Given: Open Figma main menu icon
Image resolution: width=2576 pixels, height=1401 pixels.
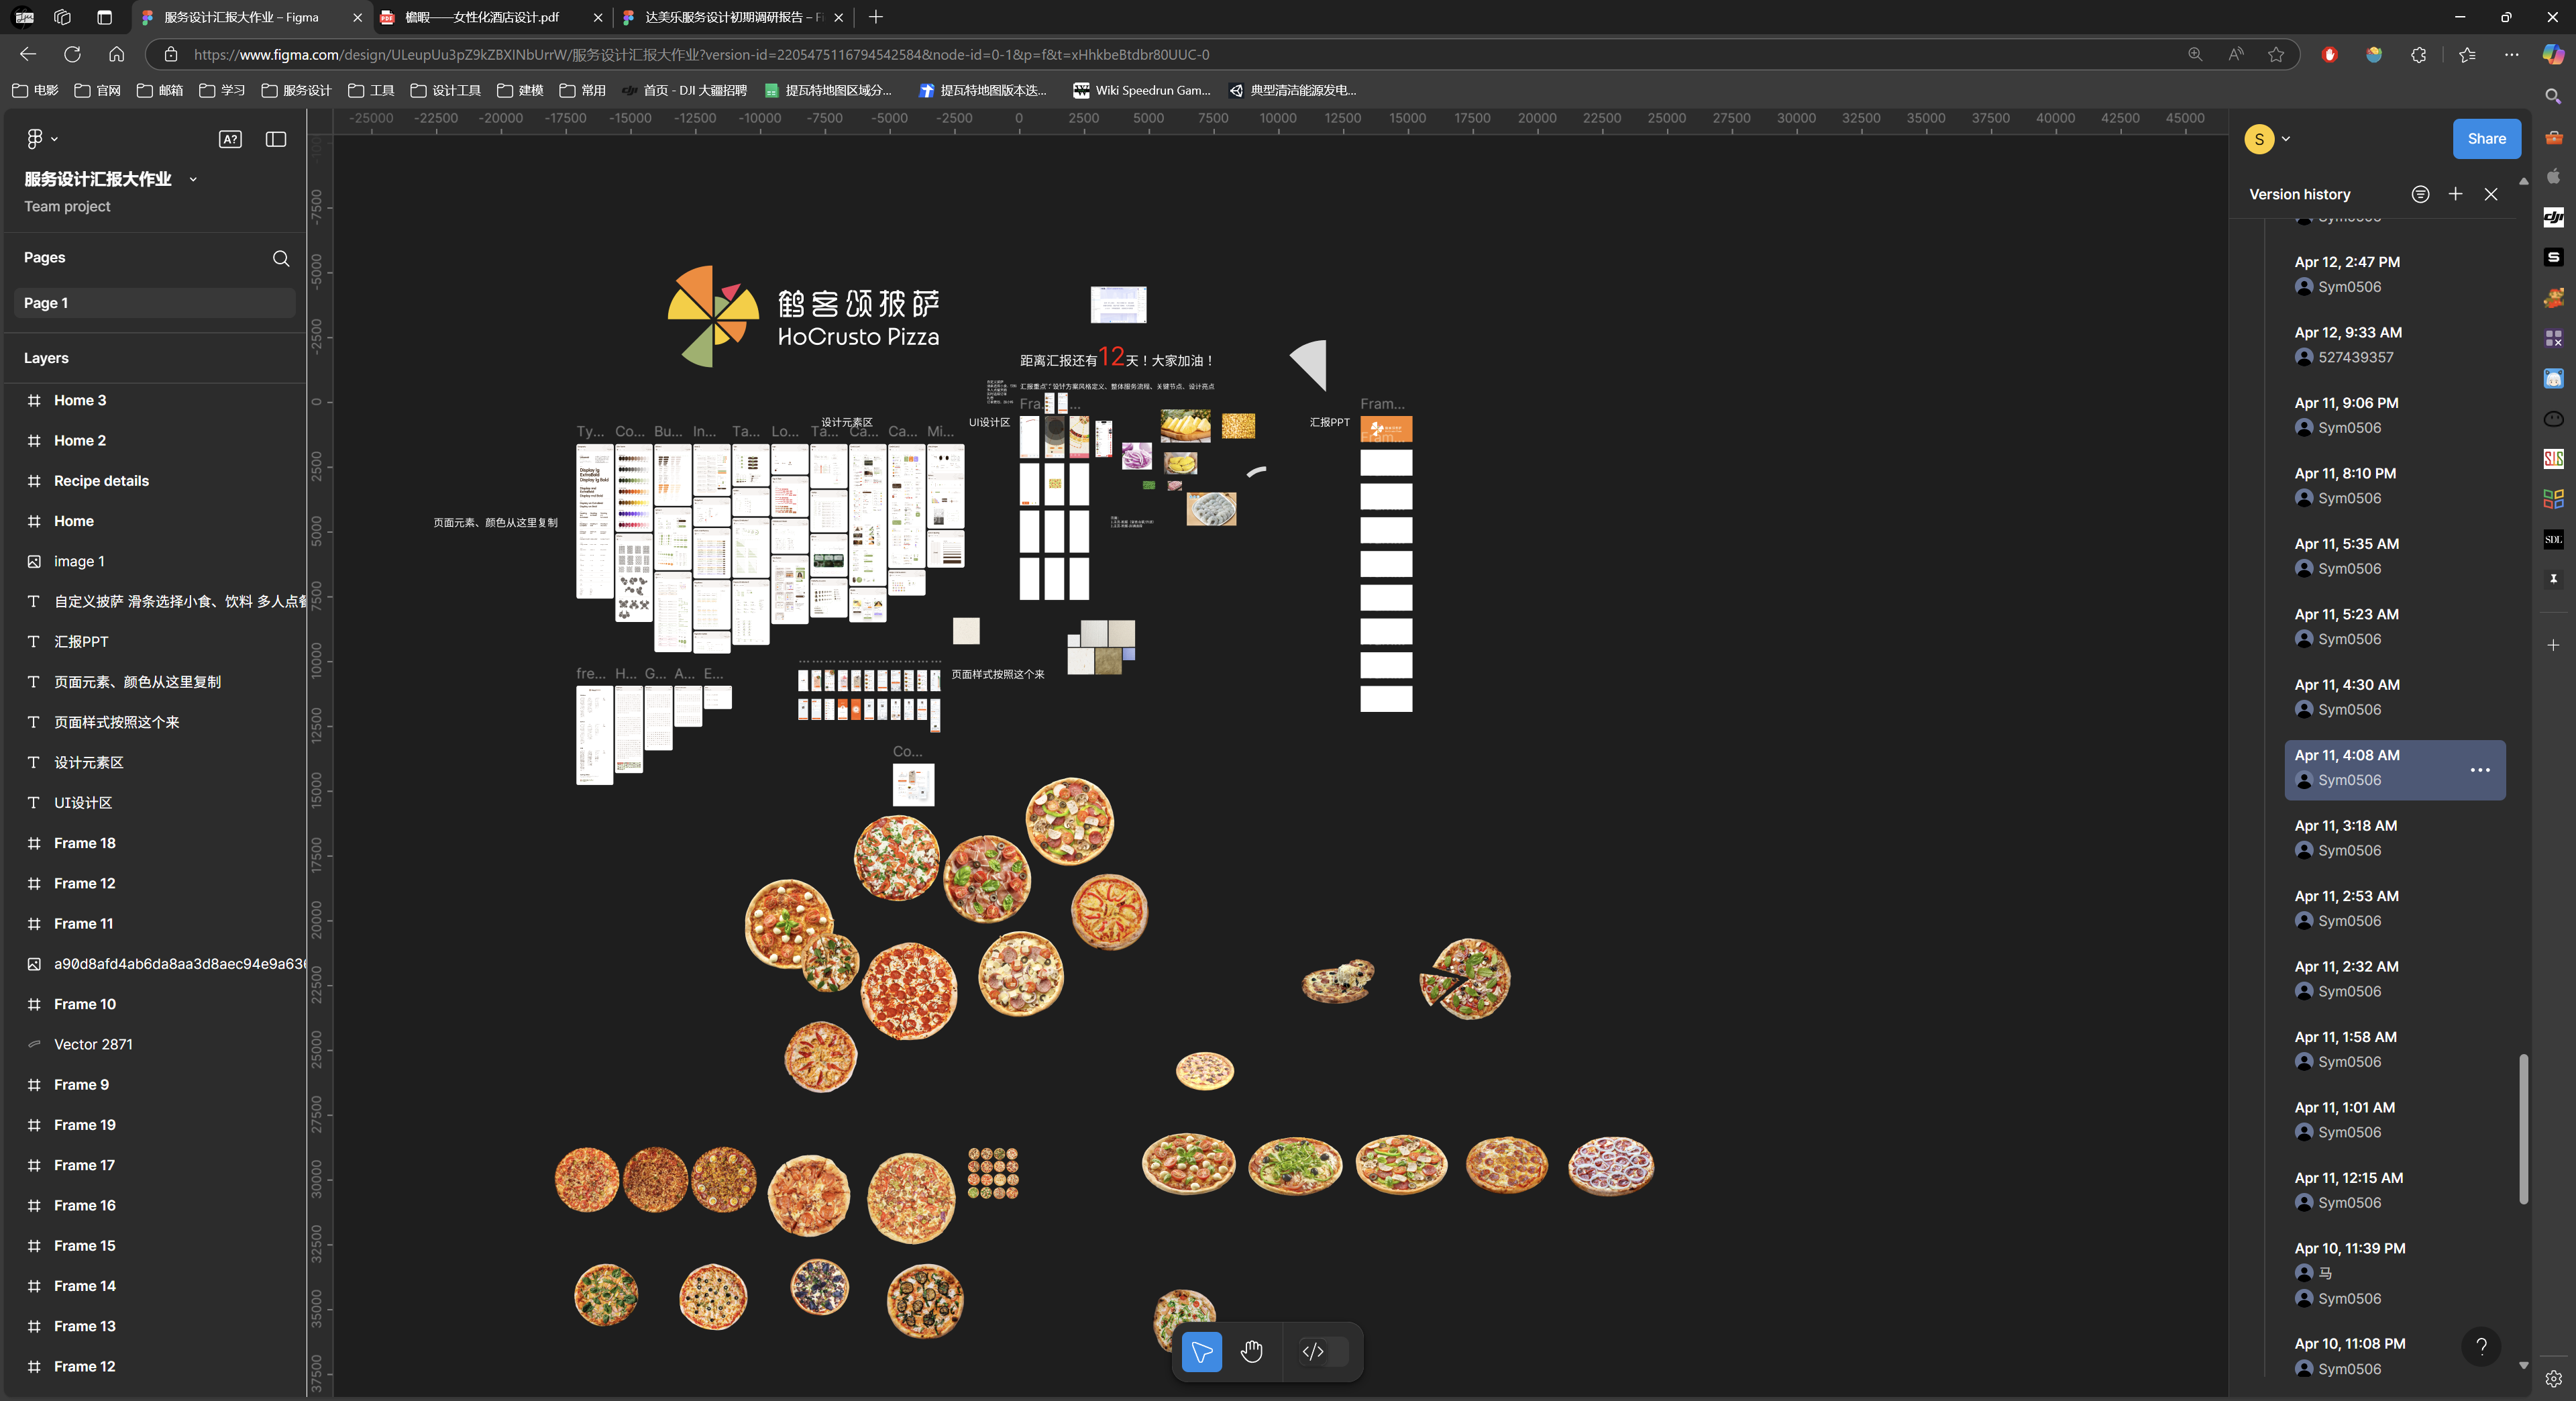Looking at the screenshot, I should pyautogui.click(x=36, y=139).
